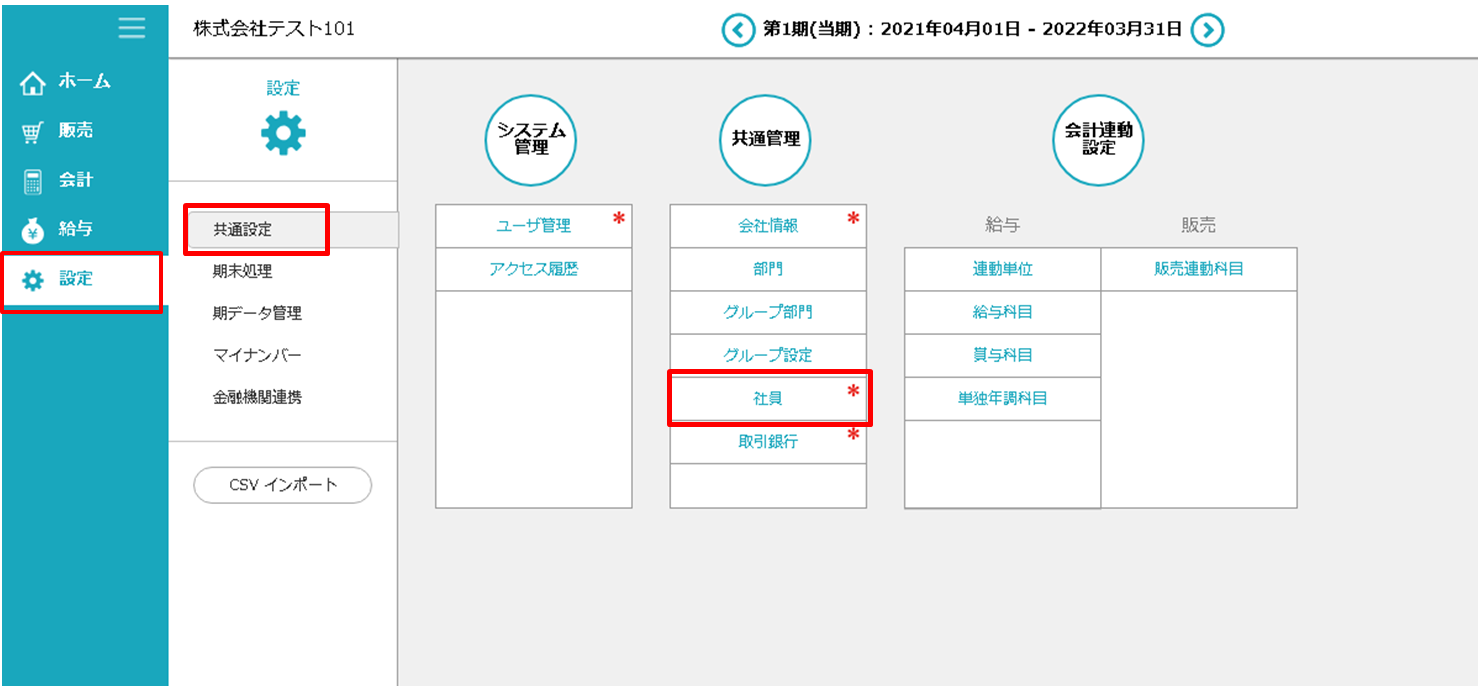Go to next fiscal period arrow
This screenshot has height=686, width=1478.
pyautogui.click(x=1207, y=30)
